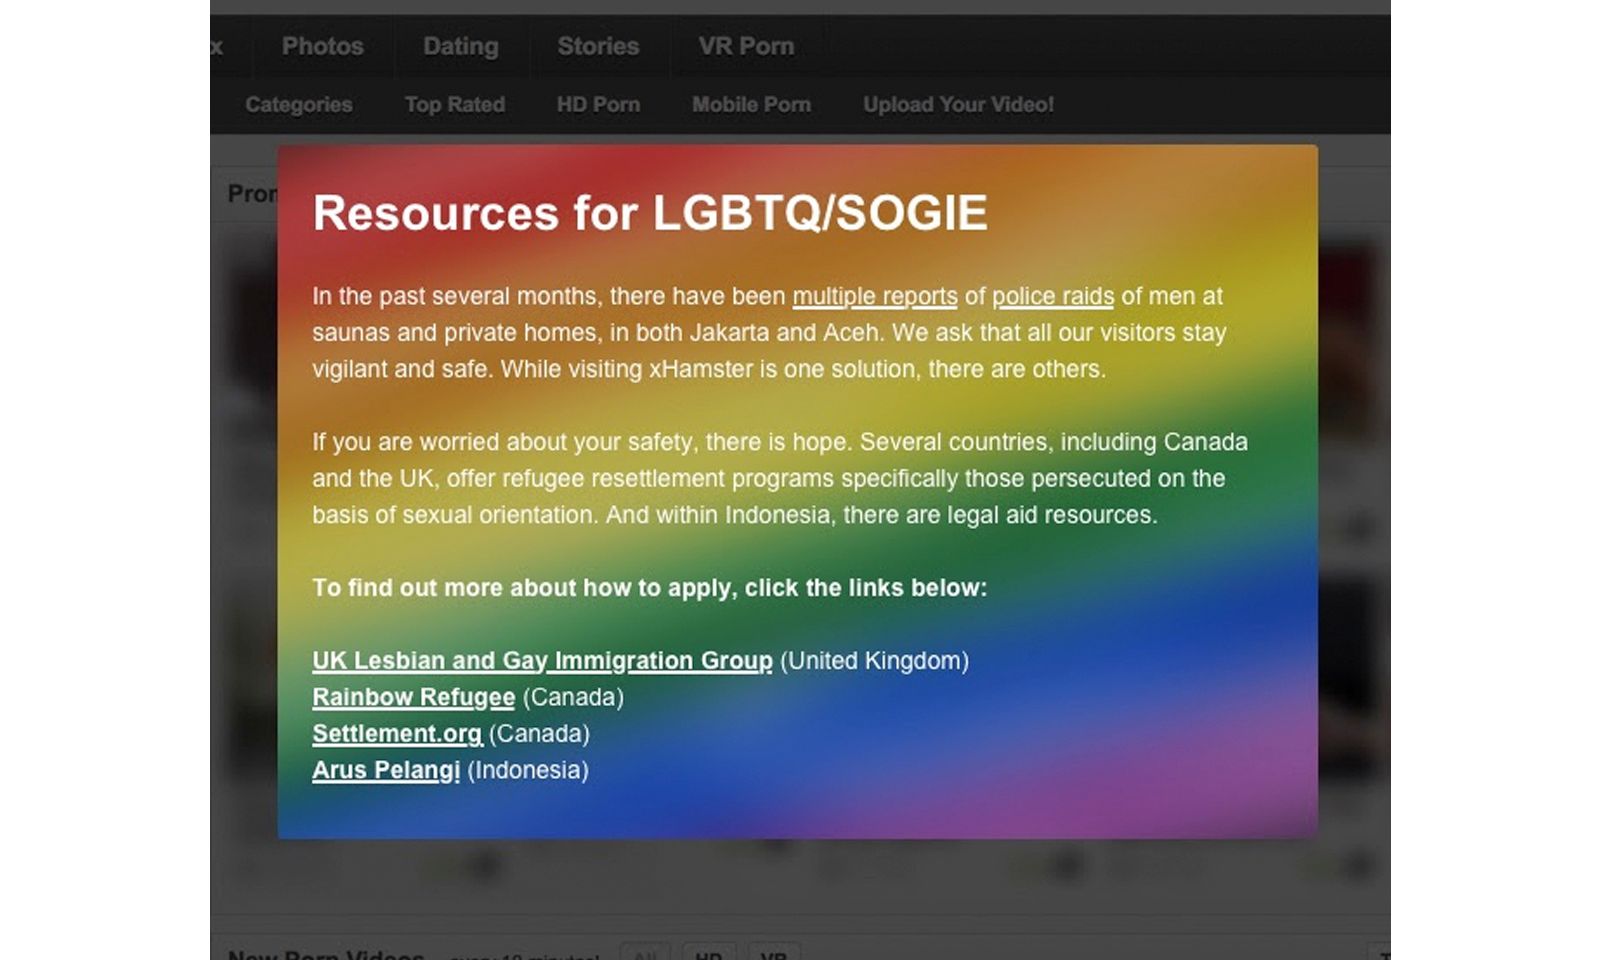Open the Dating tab
The height and width of the screenshot is (960, 1600).
tap(460, 46)
